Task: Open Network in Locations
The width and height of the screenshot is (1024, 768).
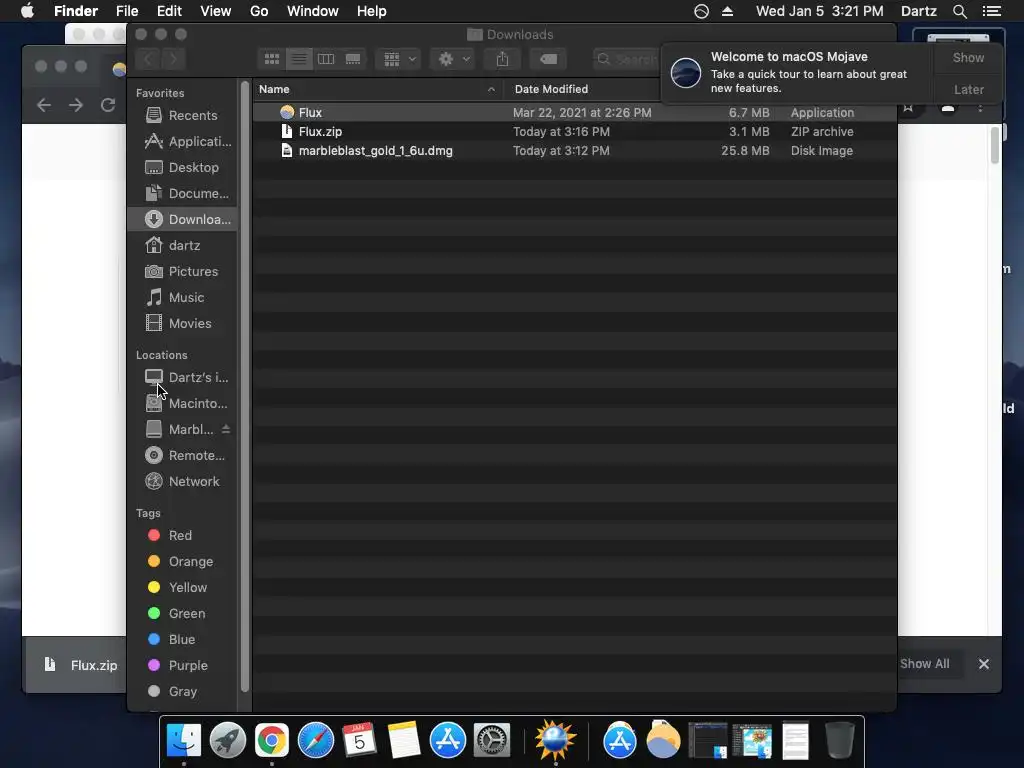Action: pyautogui.click(x=182, y=482)
